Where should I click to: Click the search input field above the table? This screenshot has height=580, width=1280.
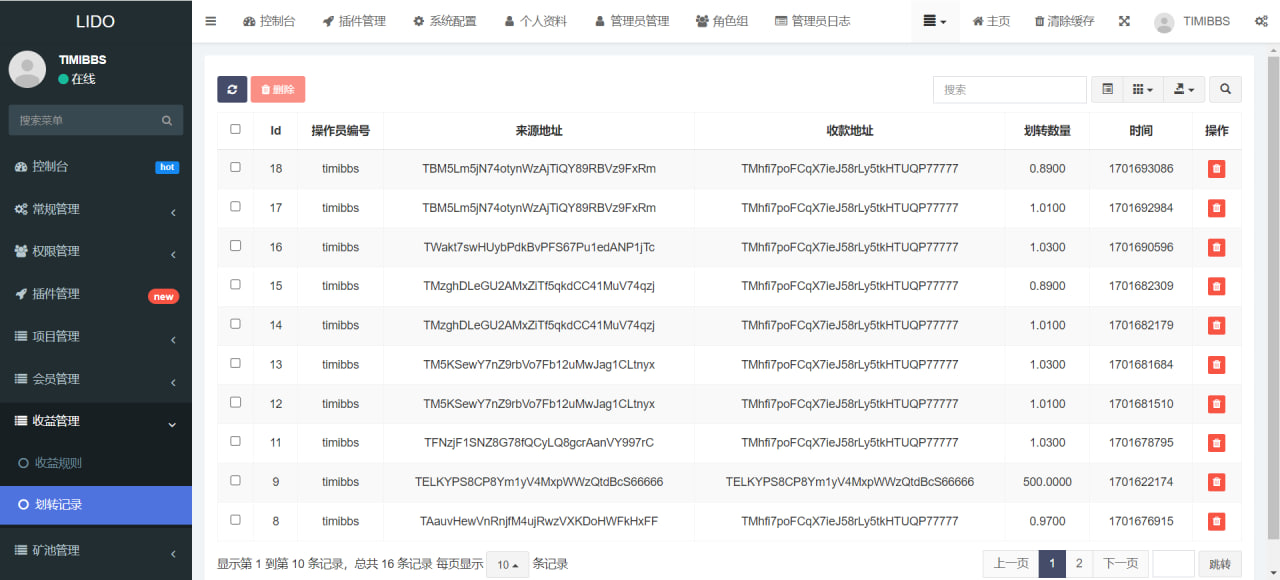(x=1009, y=89)
